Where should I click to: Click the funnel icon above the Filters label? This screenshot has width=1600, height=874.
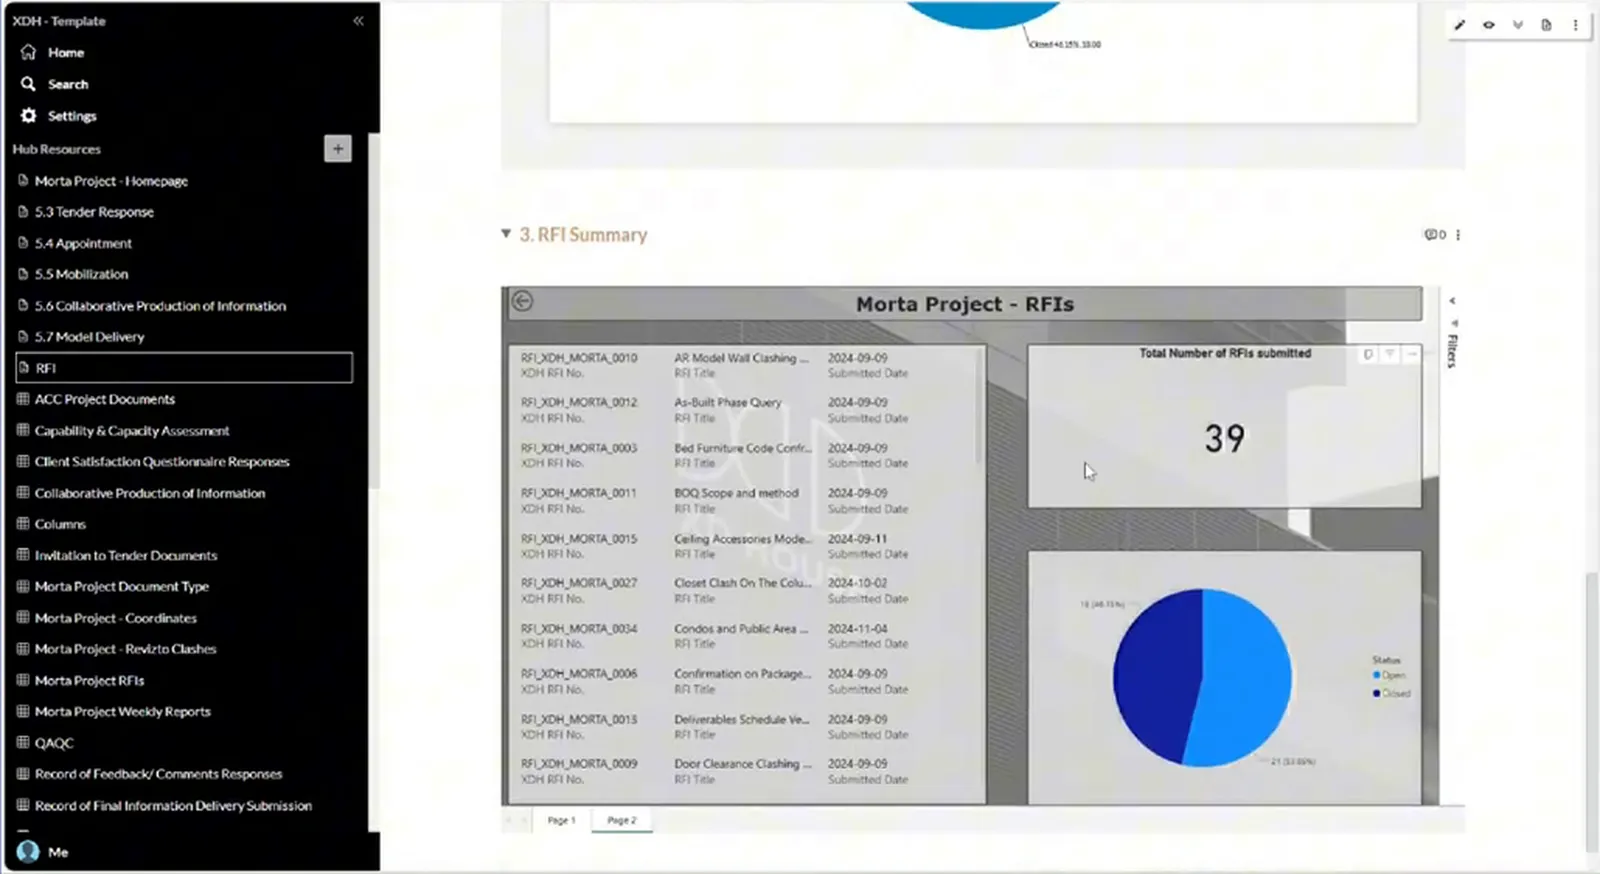1454,323
